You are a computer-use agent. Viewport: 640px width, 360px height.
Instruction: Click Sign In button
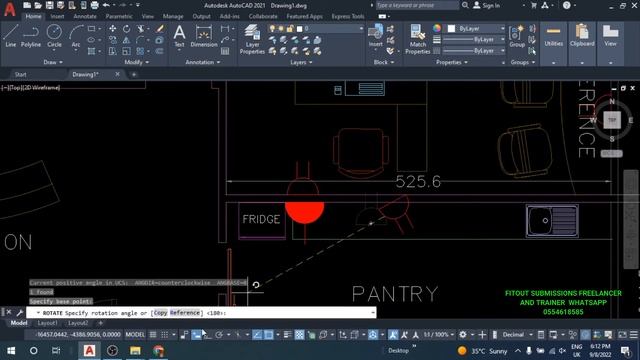(x=486, y=5)
